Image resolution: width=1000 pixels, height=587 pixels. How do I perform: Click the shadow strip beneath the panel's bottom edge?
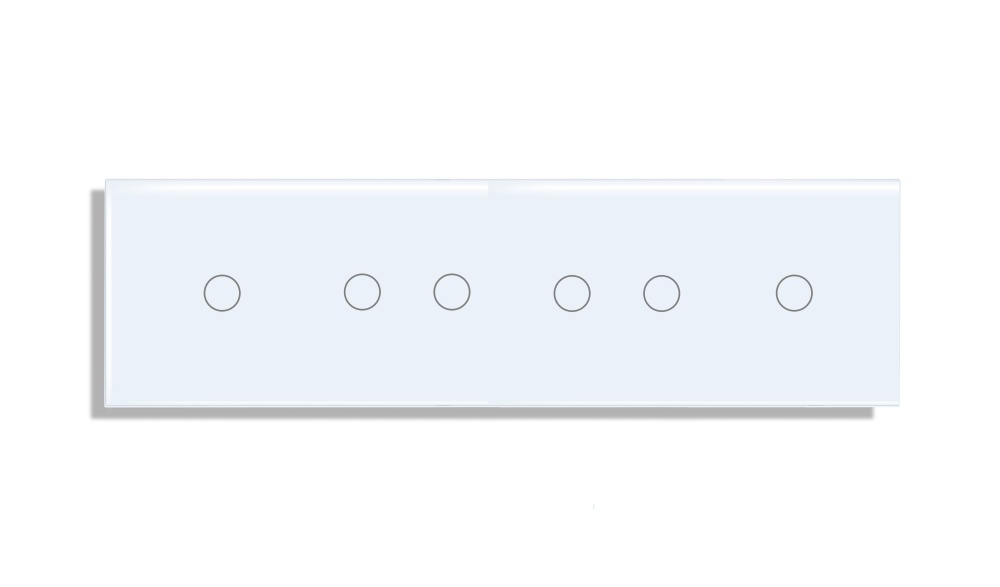click(x=489, y=412)
